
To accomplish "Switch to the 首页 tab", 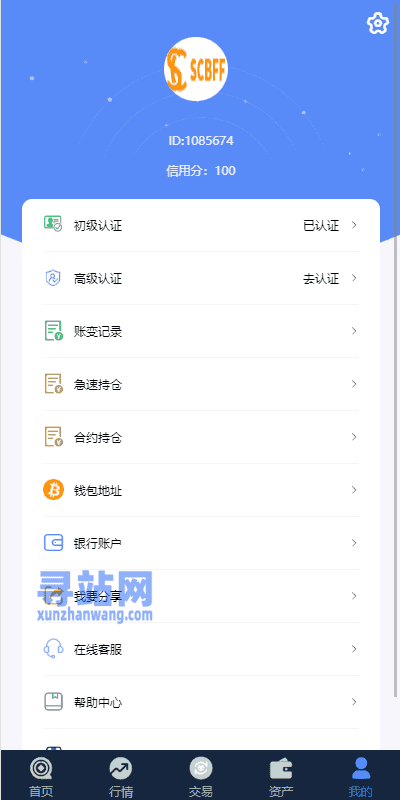I will (x=41, y=778).
